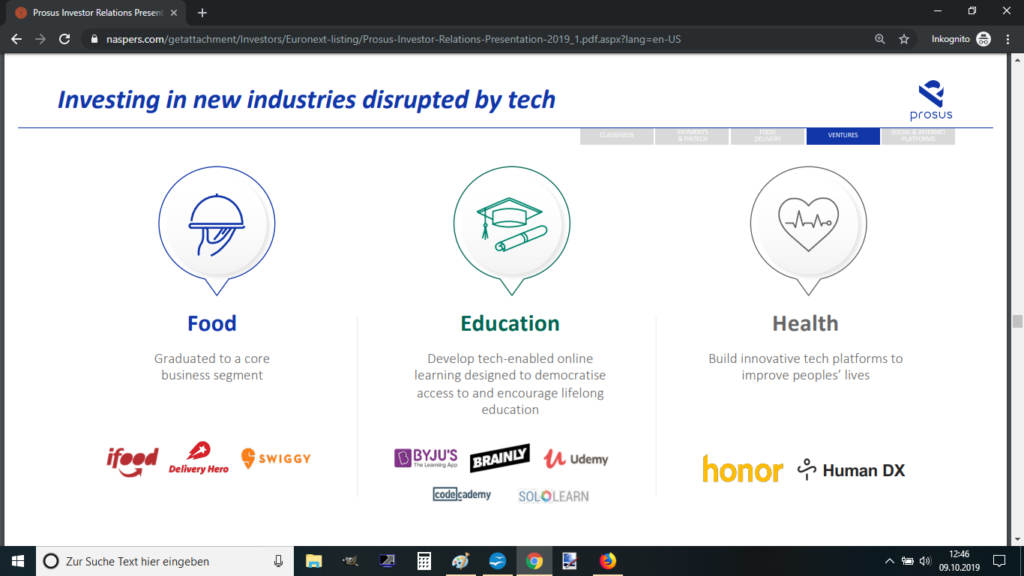Image resolution: width=1024 pixels, height=576 pixels.
Task: Select the highlighted Ventures section tab
Action: click(843, 136)
